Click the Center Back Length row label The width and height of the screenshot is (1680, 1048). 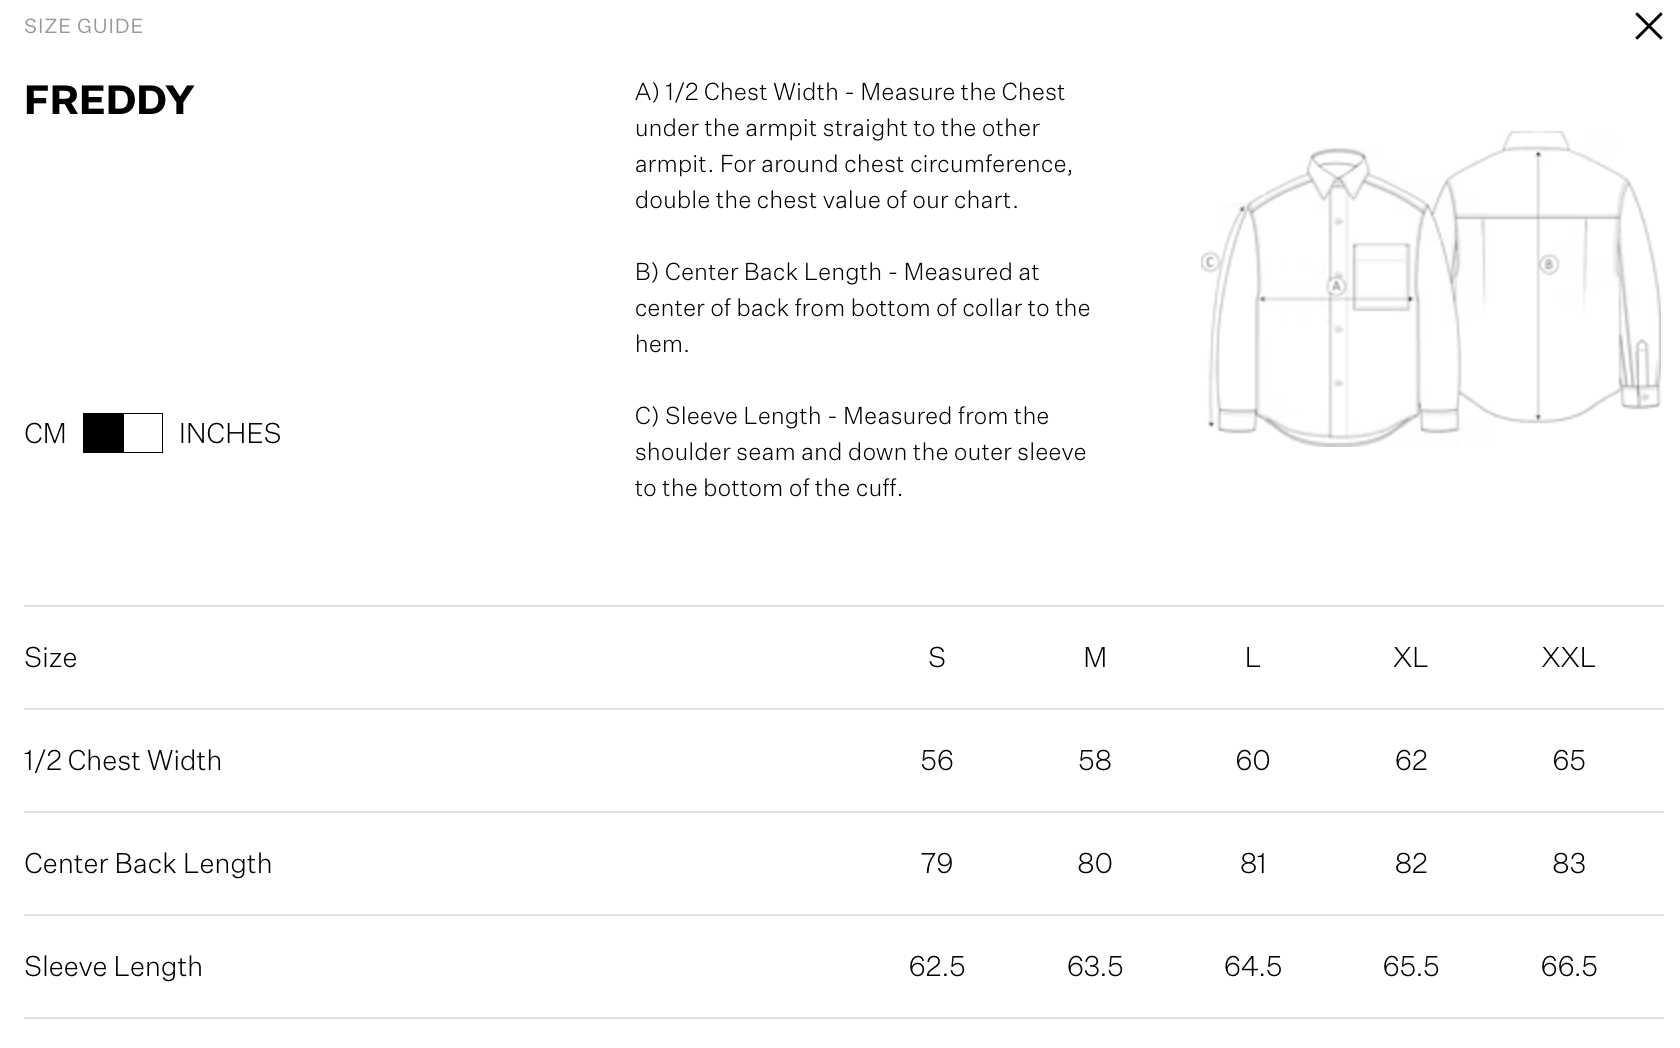point(148,863)
